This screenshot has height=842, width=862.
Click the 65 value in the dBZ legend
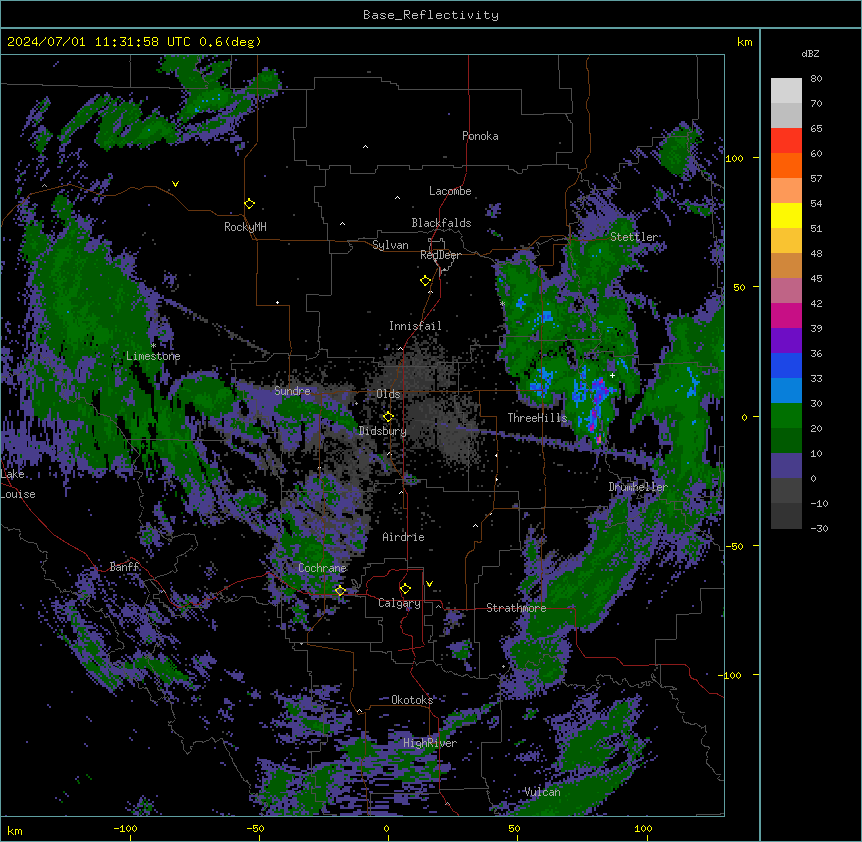point(816,129)
